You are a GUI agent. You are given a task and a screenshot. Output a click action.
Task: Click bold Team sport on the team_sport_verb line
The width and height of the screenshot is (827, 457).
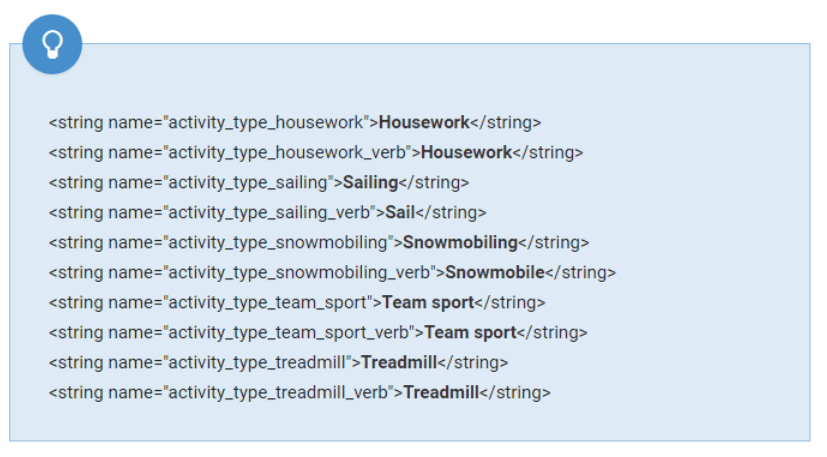pos(470,333)
